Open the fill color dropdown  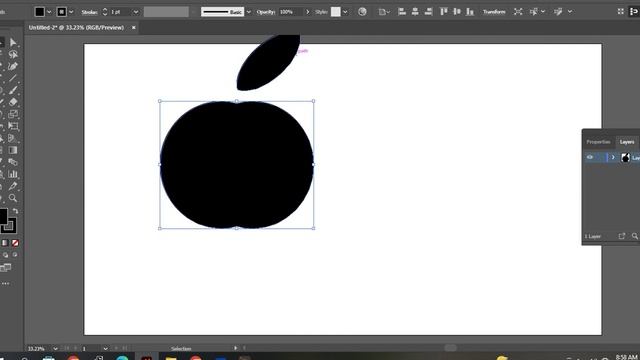click(49, 12)
